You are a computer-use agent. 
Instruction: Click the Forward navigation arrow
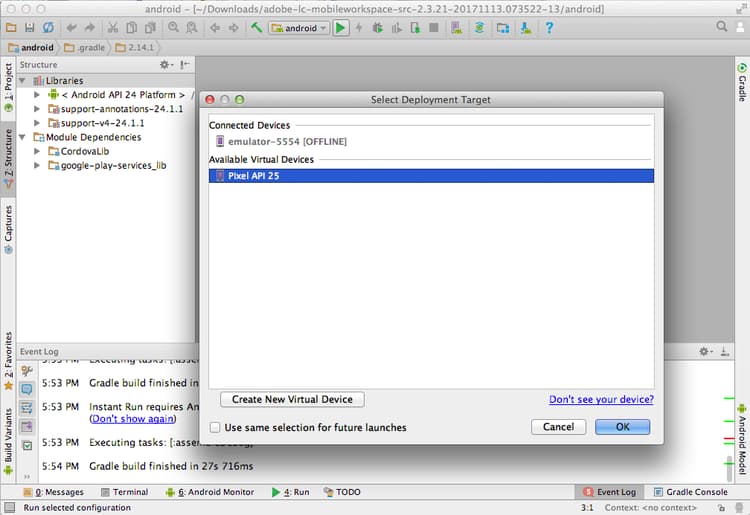click(233, 28)
